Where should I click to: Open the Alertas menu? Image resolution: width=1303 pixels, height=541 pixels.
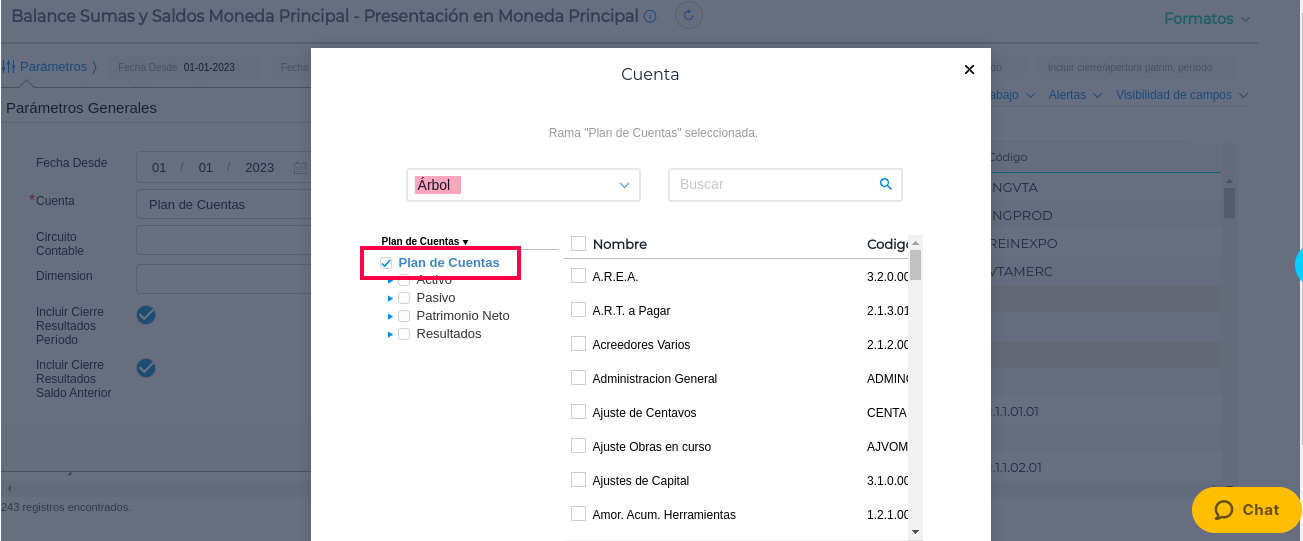click(1075, 95)
